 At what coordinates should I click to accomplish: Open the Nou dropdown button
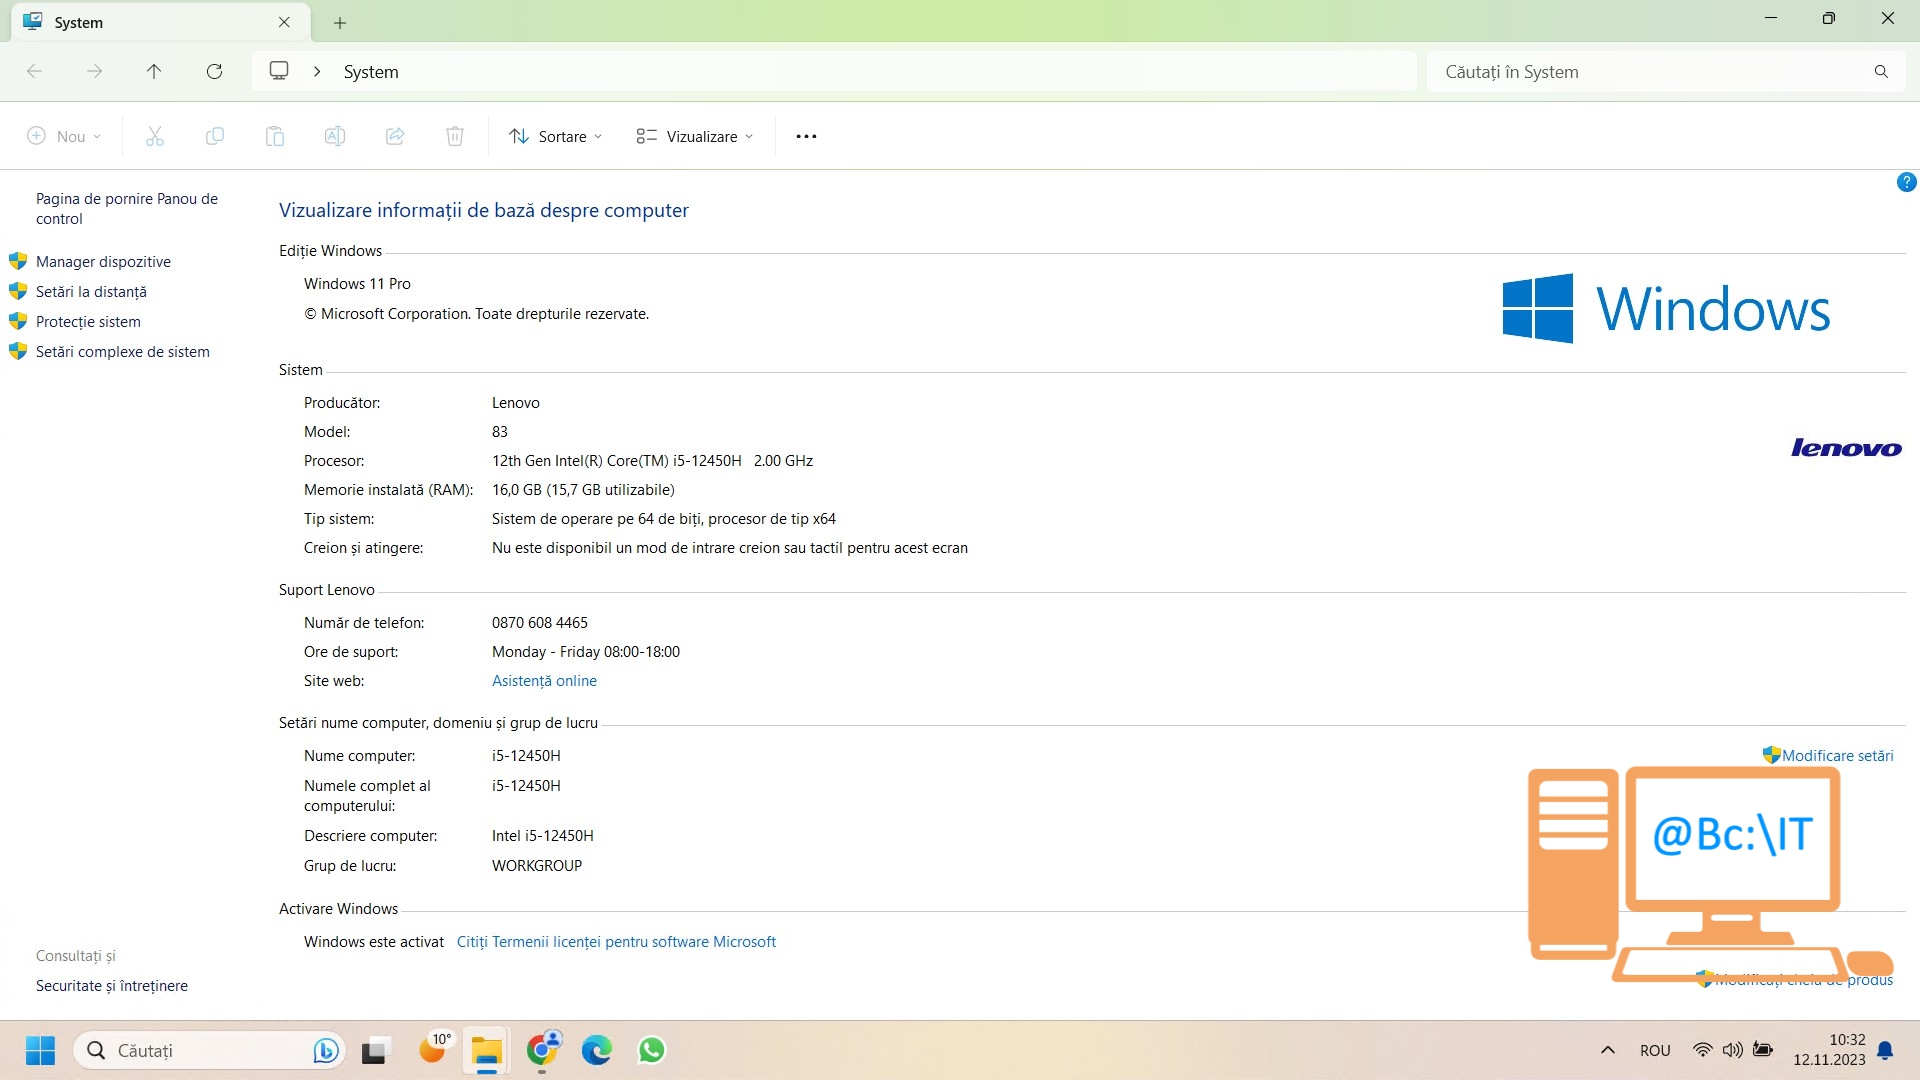click(x=64, y=136)
